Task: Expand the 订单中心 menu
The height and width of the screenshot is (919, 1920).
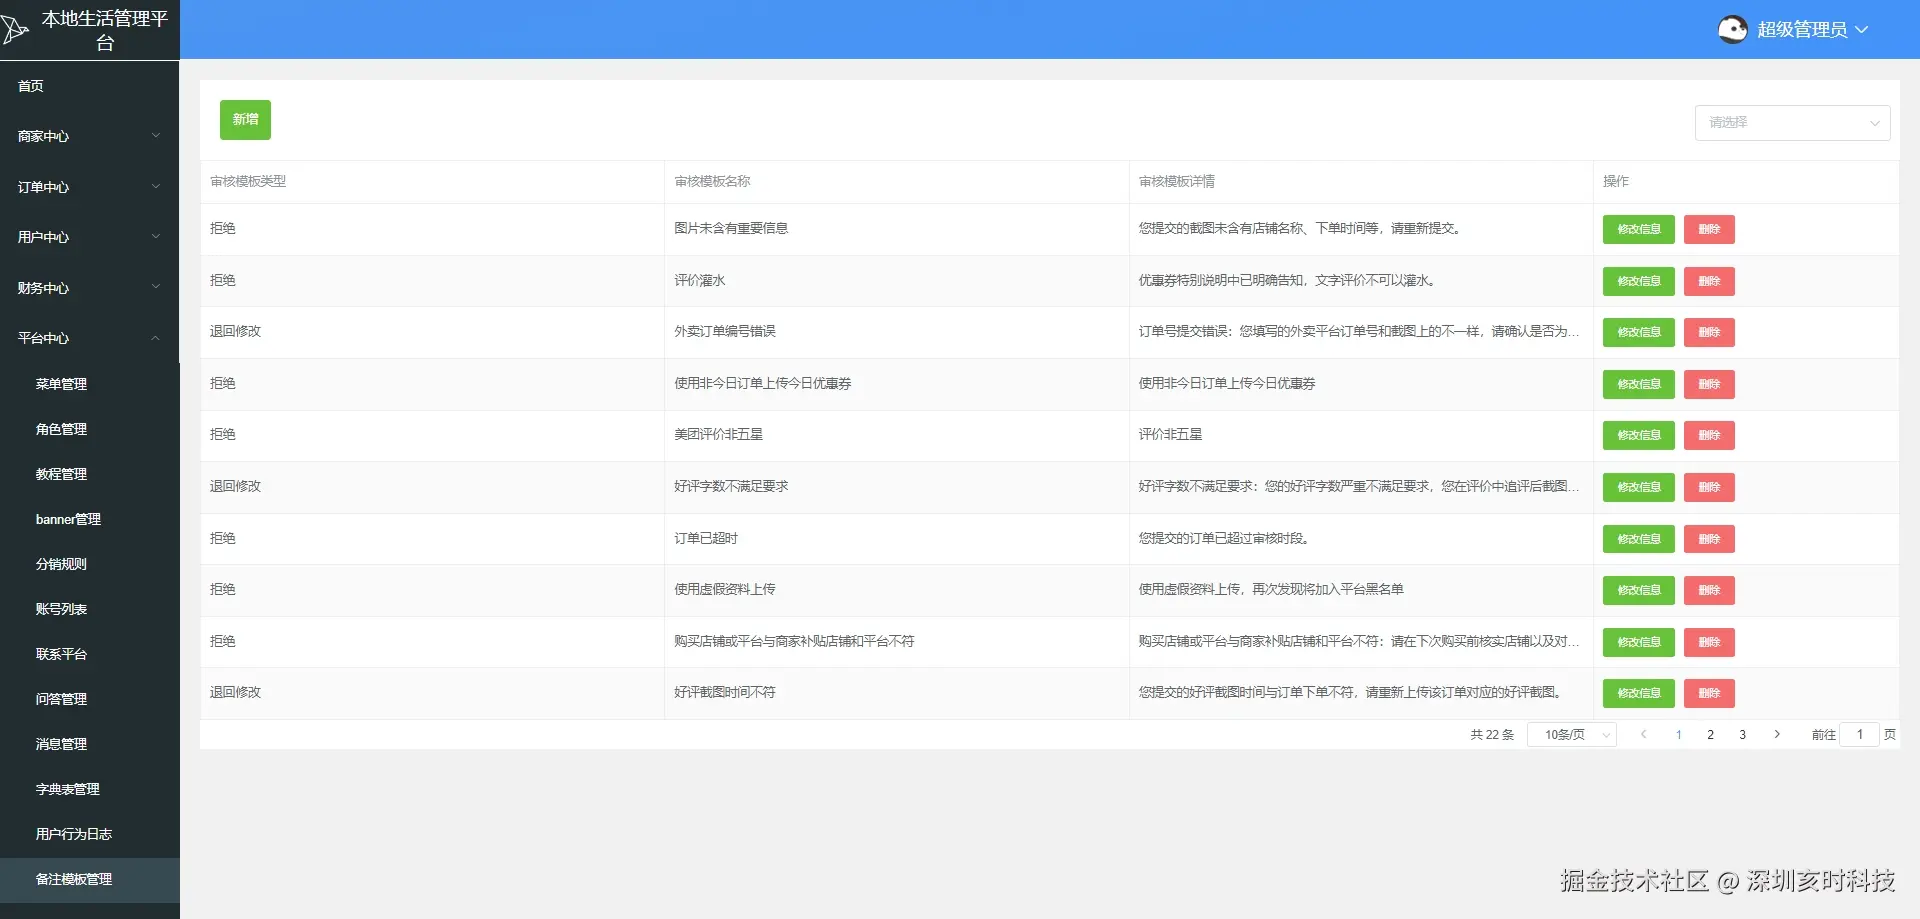Action: tap(90, 187)
